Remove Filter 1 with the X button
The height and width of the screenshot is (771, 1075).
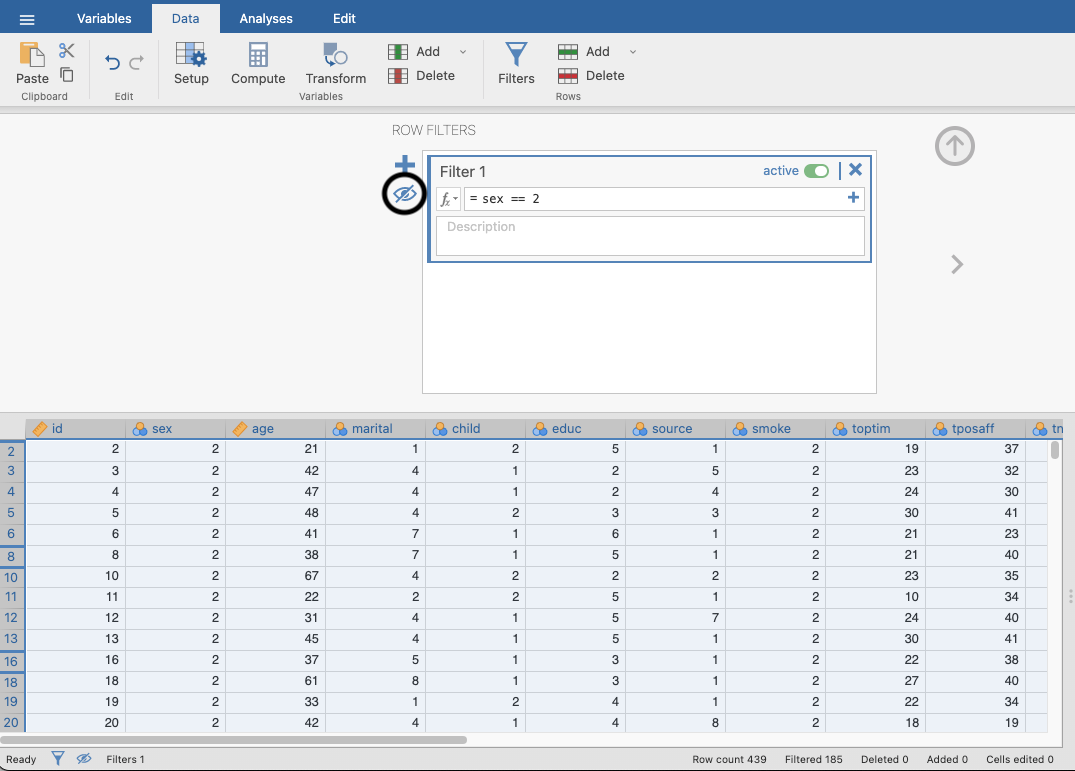point(855,171)
